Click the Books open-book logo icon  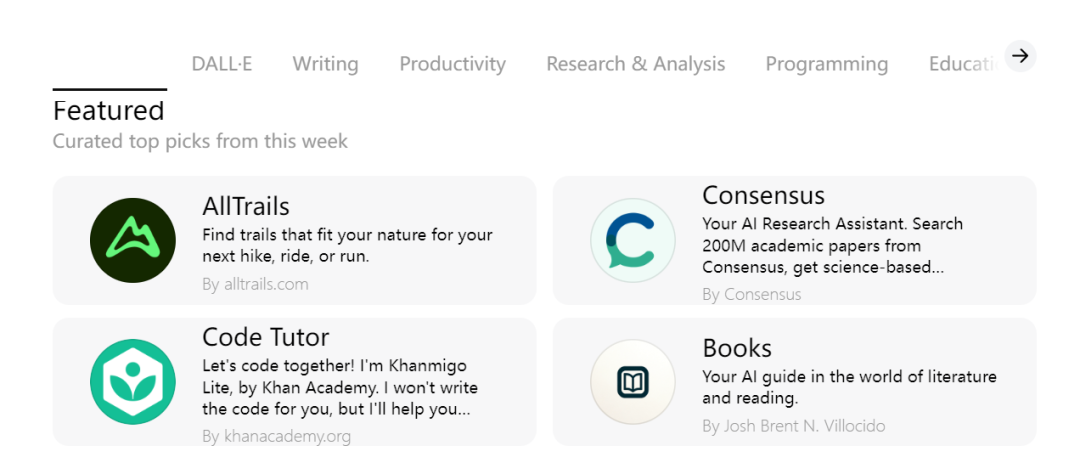coord(633,382)
